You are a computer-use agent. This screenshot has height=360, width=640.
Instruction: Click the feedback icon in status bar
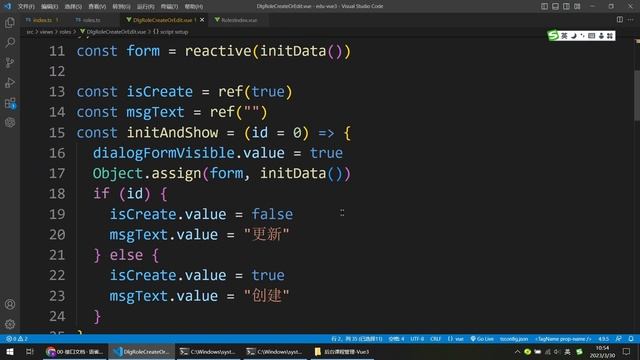point(619,339)
